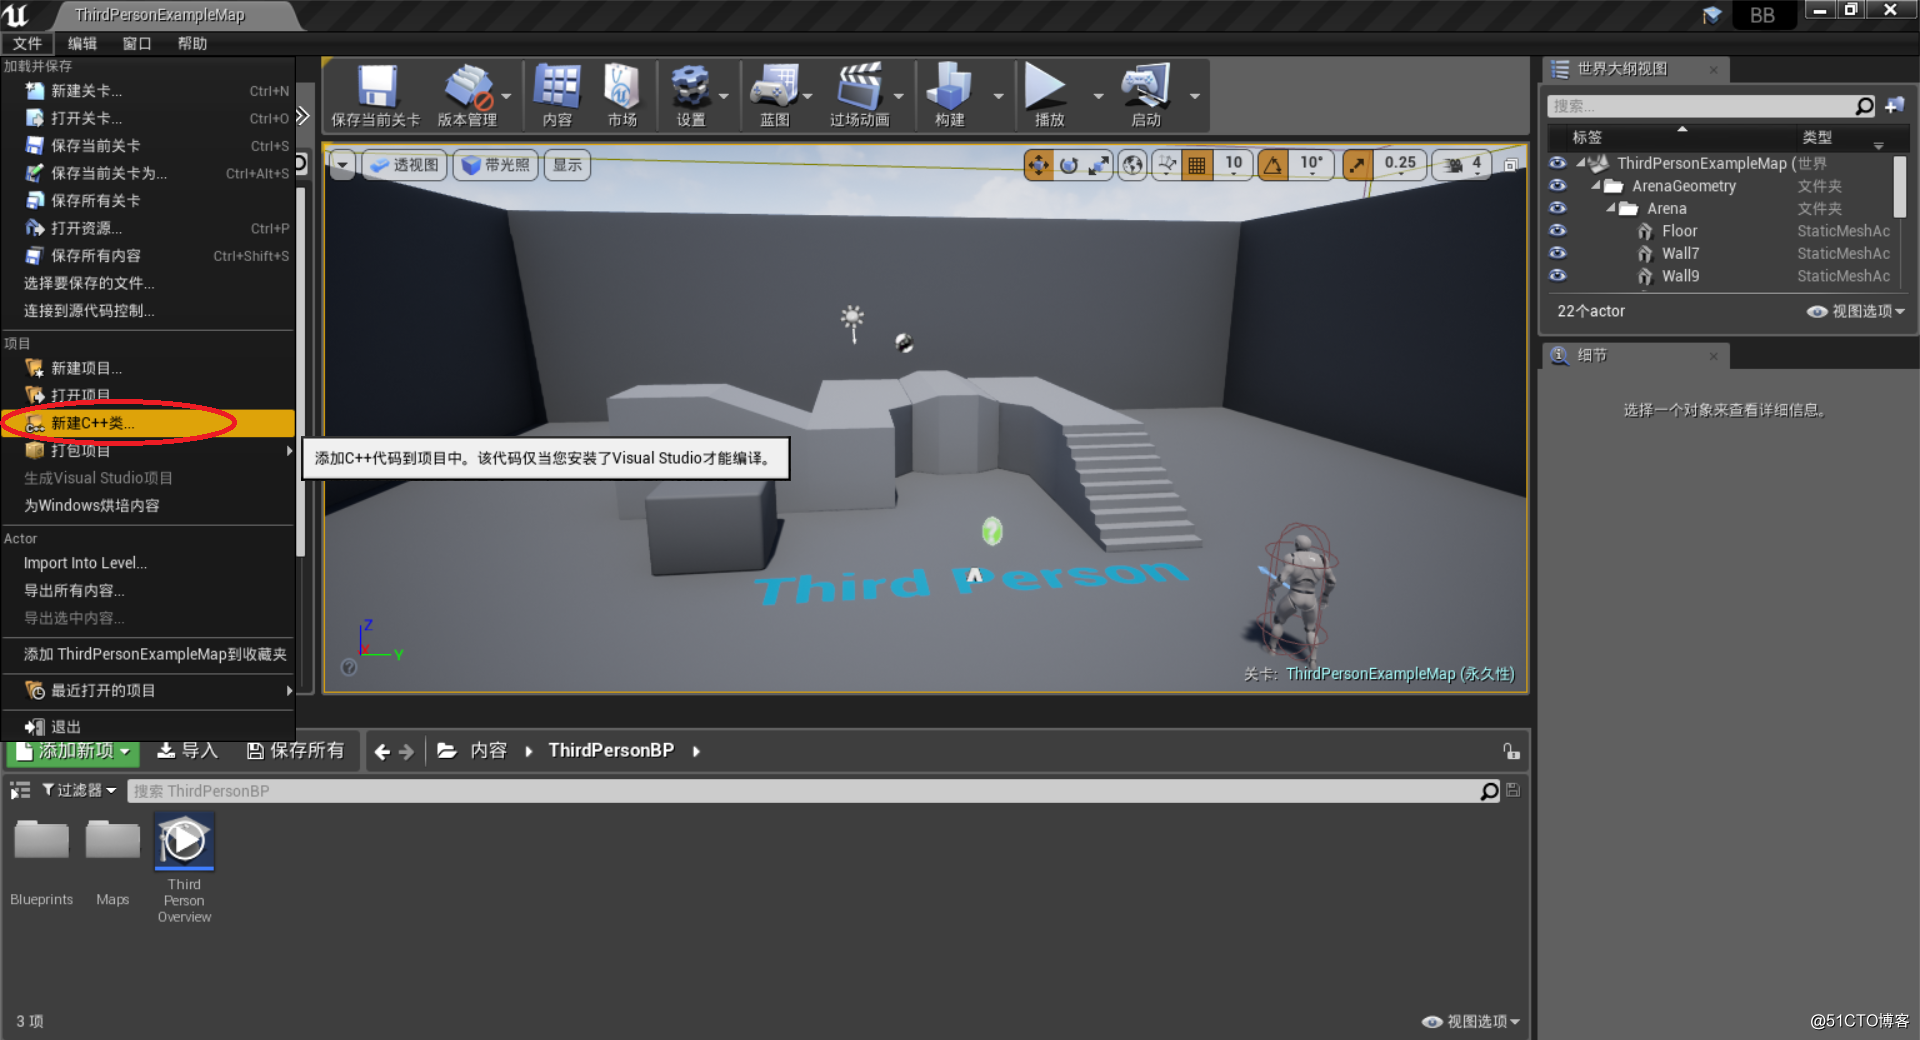Open the camera speed 4 dropdown
This screenshot has height=1040, width=1920.
[1463, 165]
